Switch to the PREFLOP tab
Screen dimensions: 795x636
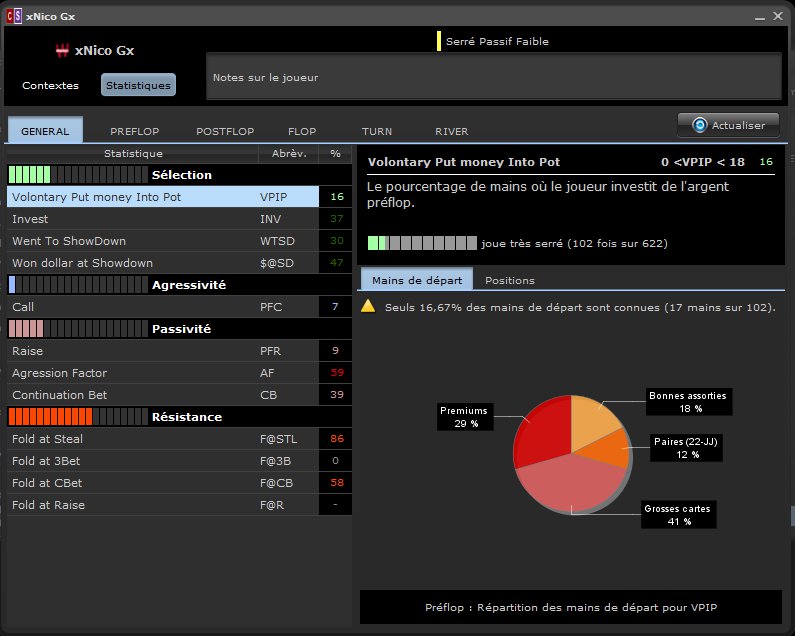134,131
